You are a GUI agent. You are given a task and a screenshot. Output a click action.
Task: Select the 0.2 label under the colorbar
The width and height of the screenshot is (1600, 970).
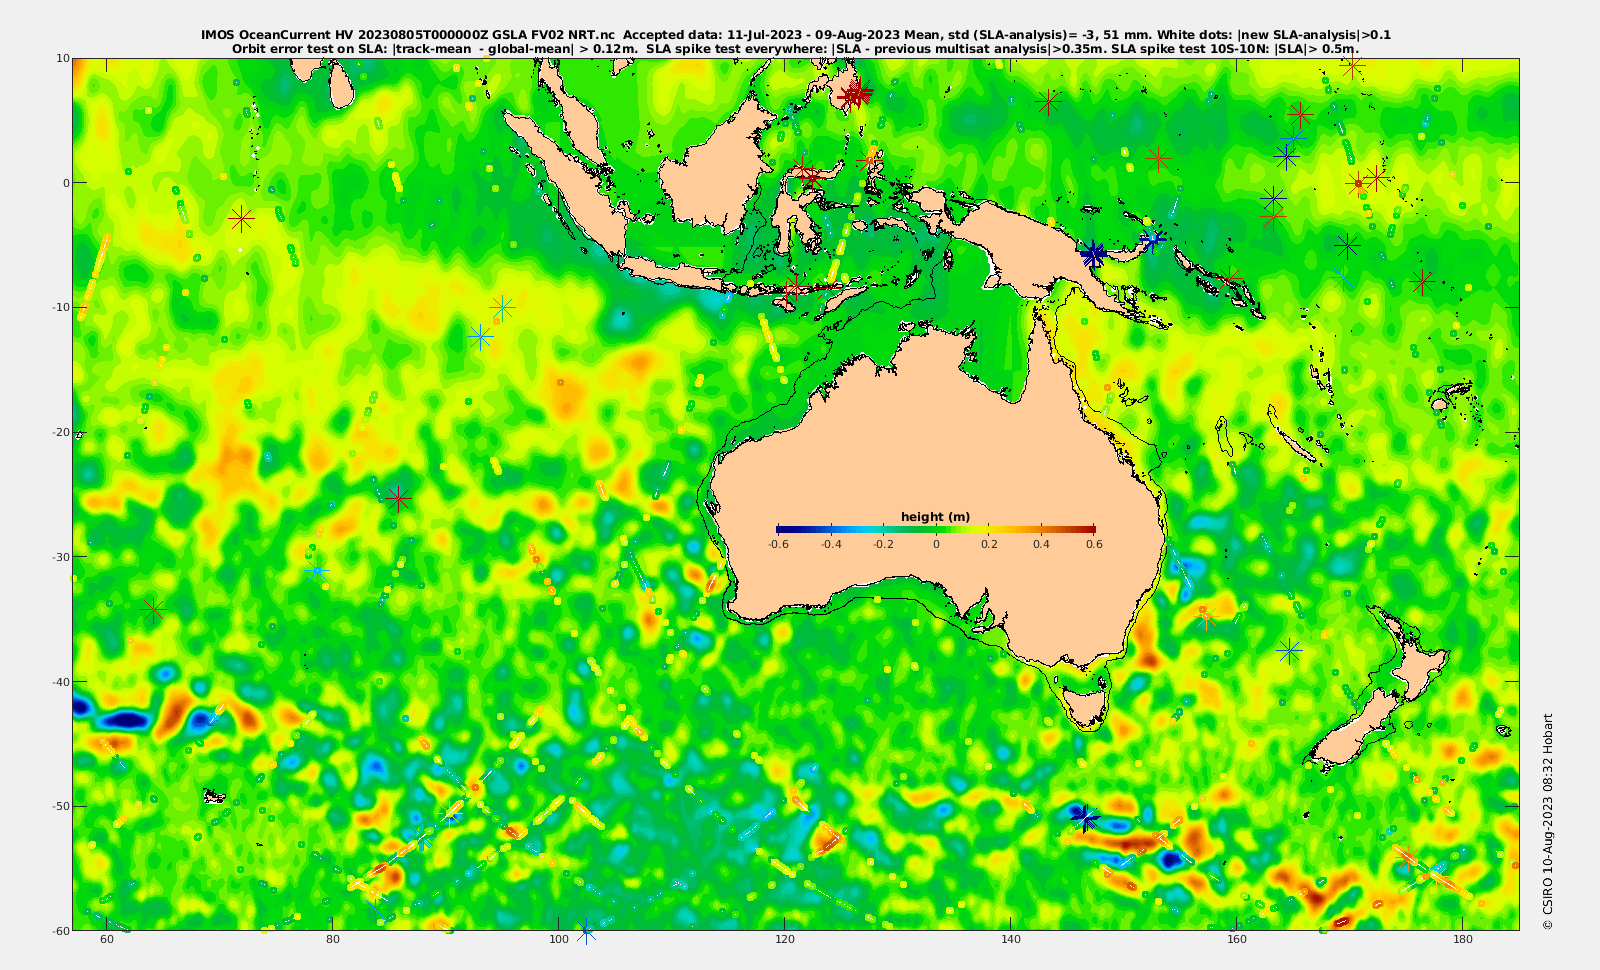989,545
